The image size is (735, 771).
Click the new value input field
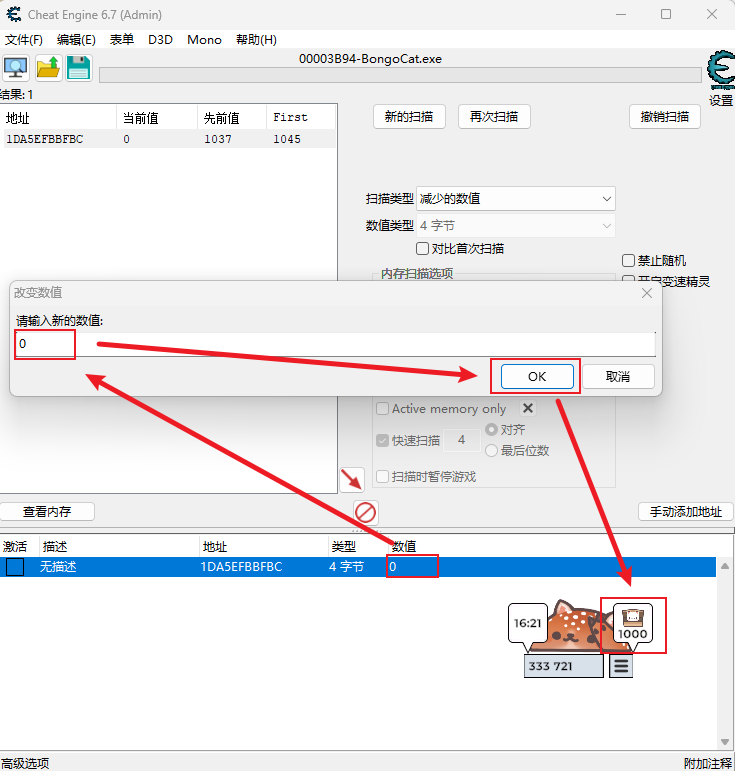coord(336,345)
